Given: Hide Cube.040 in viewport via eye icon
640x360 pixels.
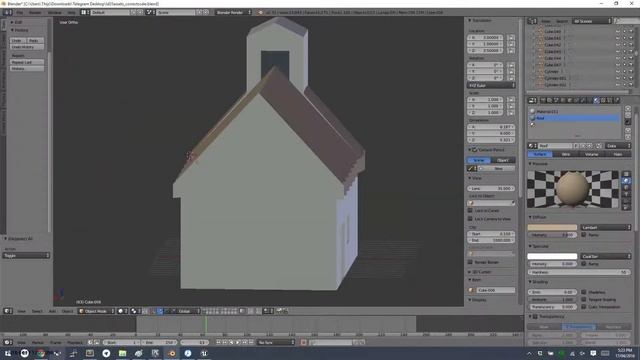Looking at the screenshot, I should 618,31.
